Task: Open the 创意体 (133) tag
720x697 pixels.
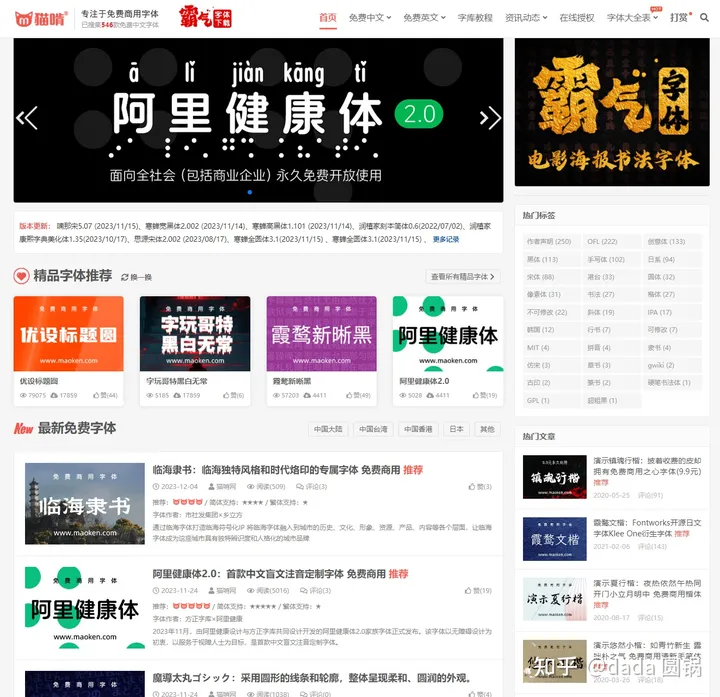Action: (x=672, y=242)
